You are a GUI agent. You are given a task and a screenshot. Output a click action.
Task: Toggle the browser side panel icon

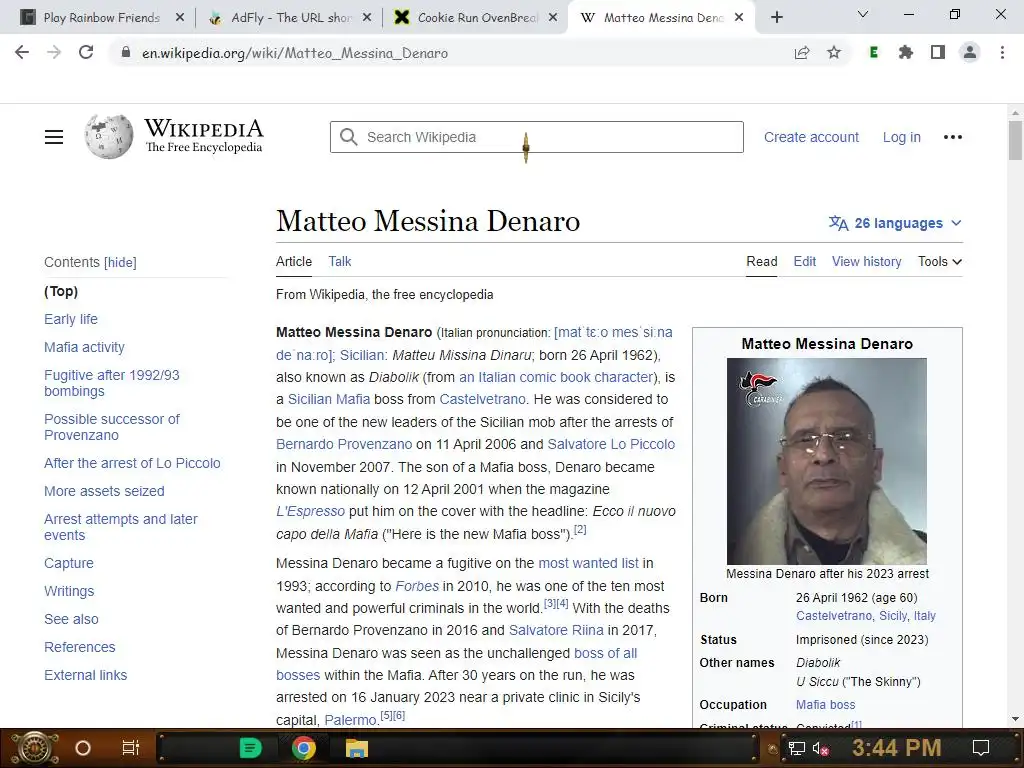click(937, 53)
